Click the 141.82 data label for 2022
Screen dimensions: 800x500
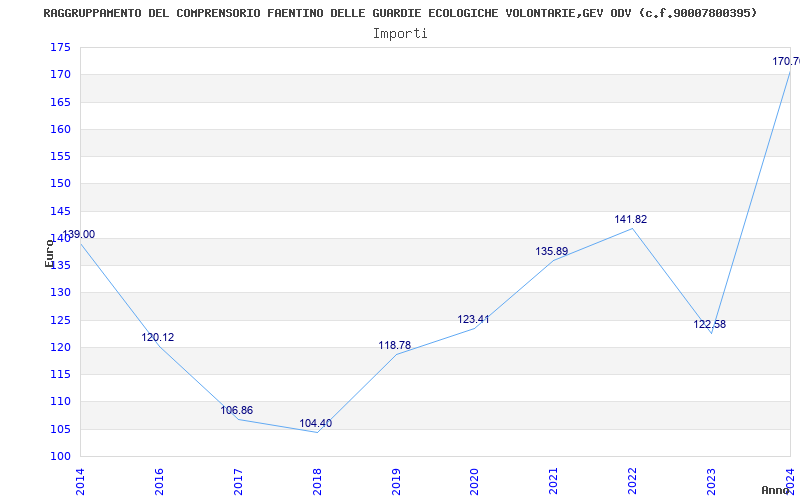[x=631, y=219]
